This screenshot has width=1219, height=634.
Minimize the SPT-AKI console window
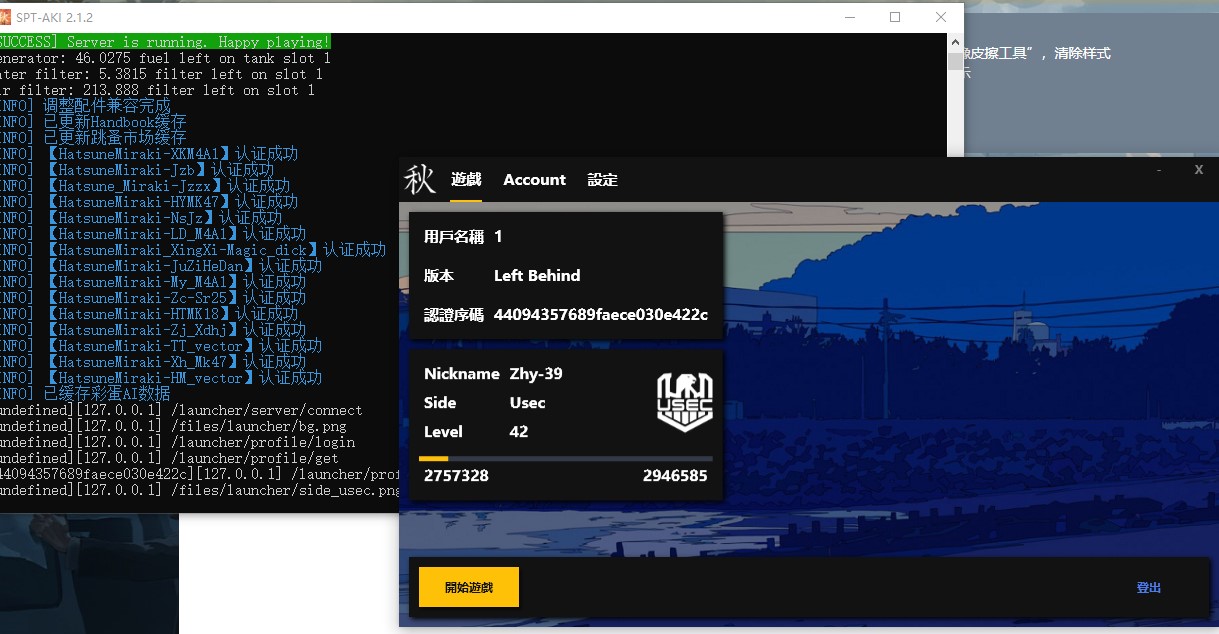pos(849,17)
